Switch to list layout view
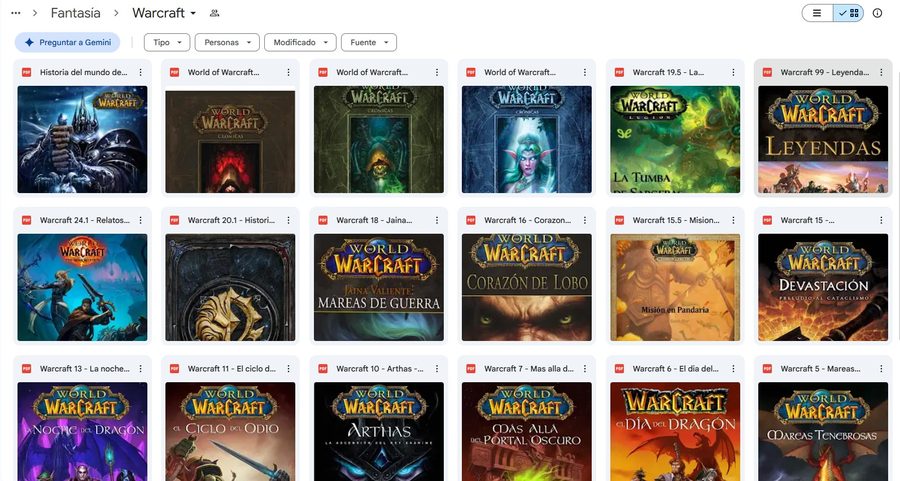Screen dimensions: 900x481 tap(817, 13)
